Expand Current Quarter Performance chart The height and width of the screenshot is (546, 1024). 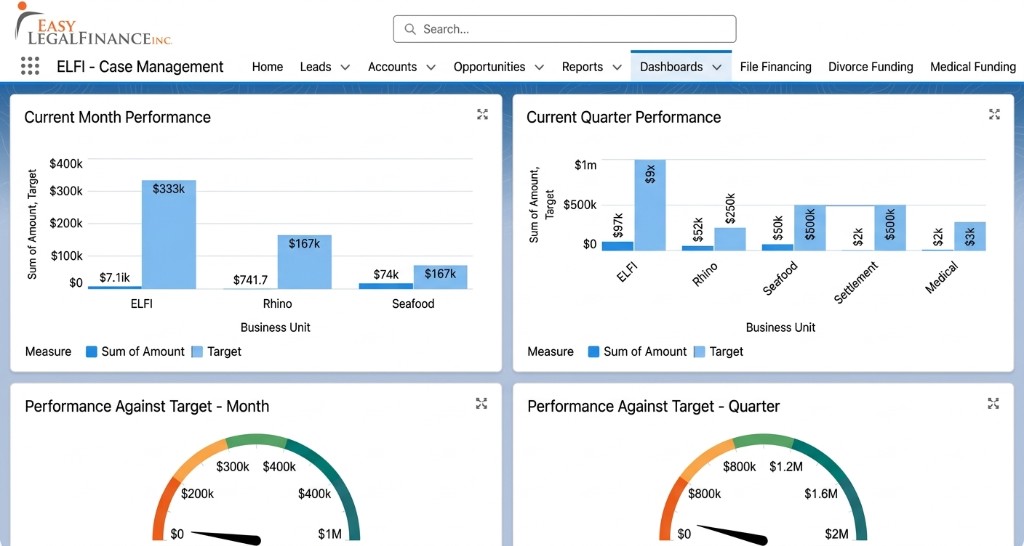click(x=994, y=114)
